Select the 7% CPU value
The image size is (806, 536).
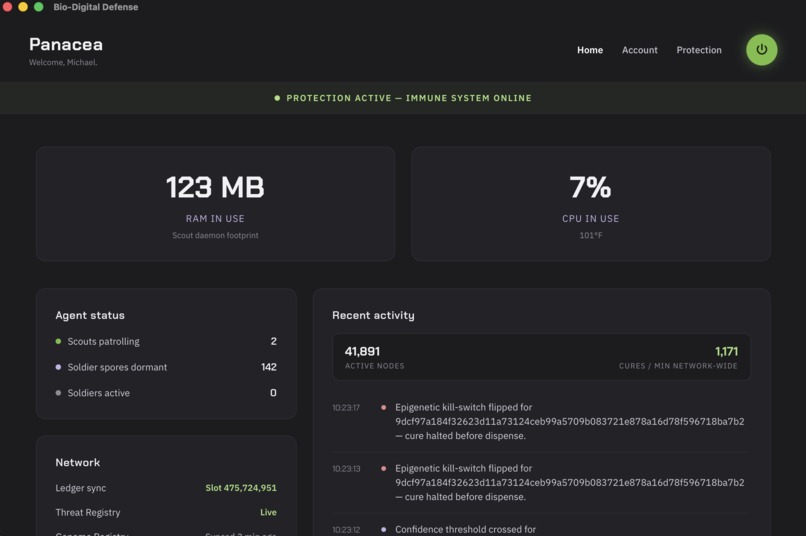click(x=590, y=187)
